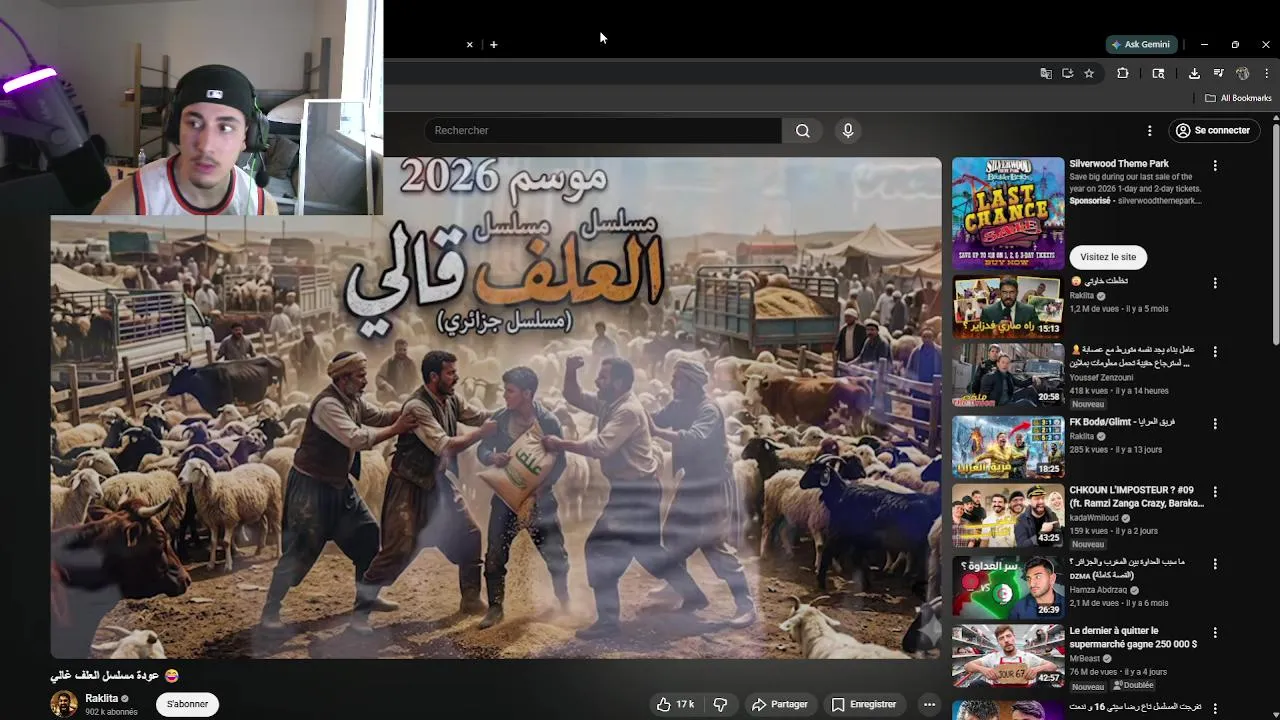Open options for MrBeast video
1280x720 pixels.
coord(1215,634)
